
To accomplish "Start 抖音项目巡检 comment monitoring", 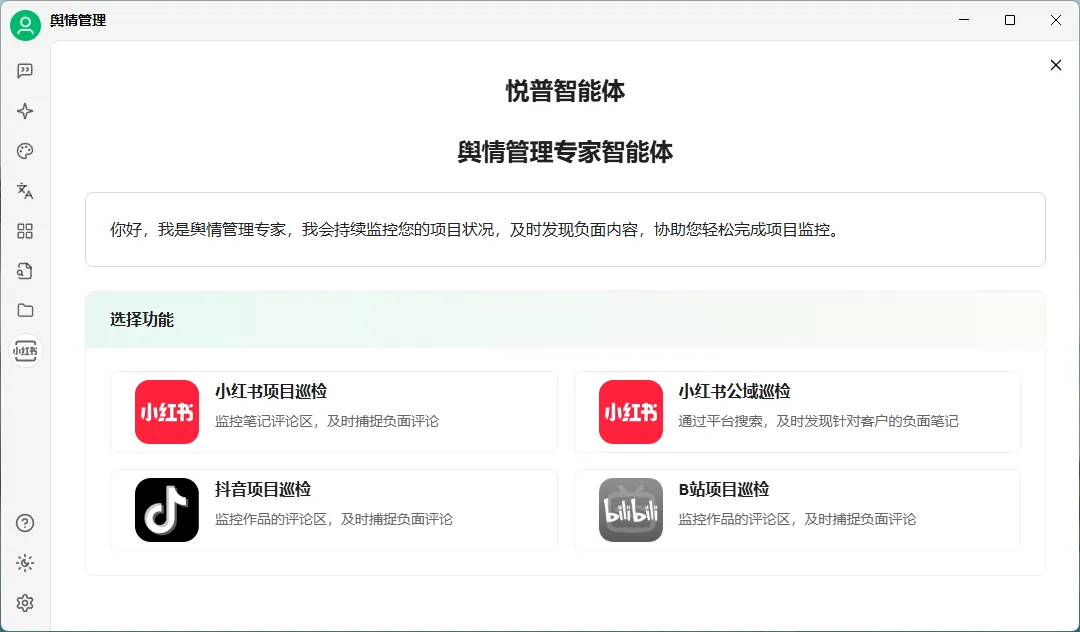I will click(334, 509).
